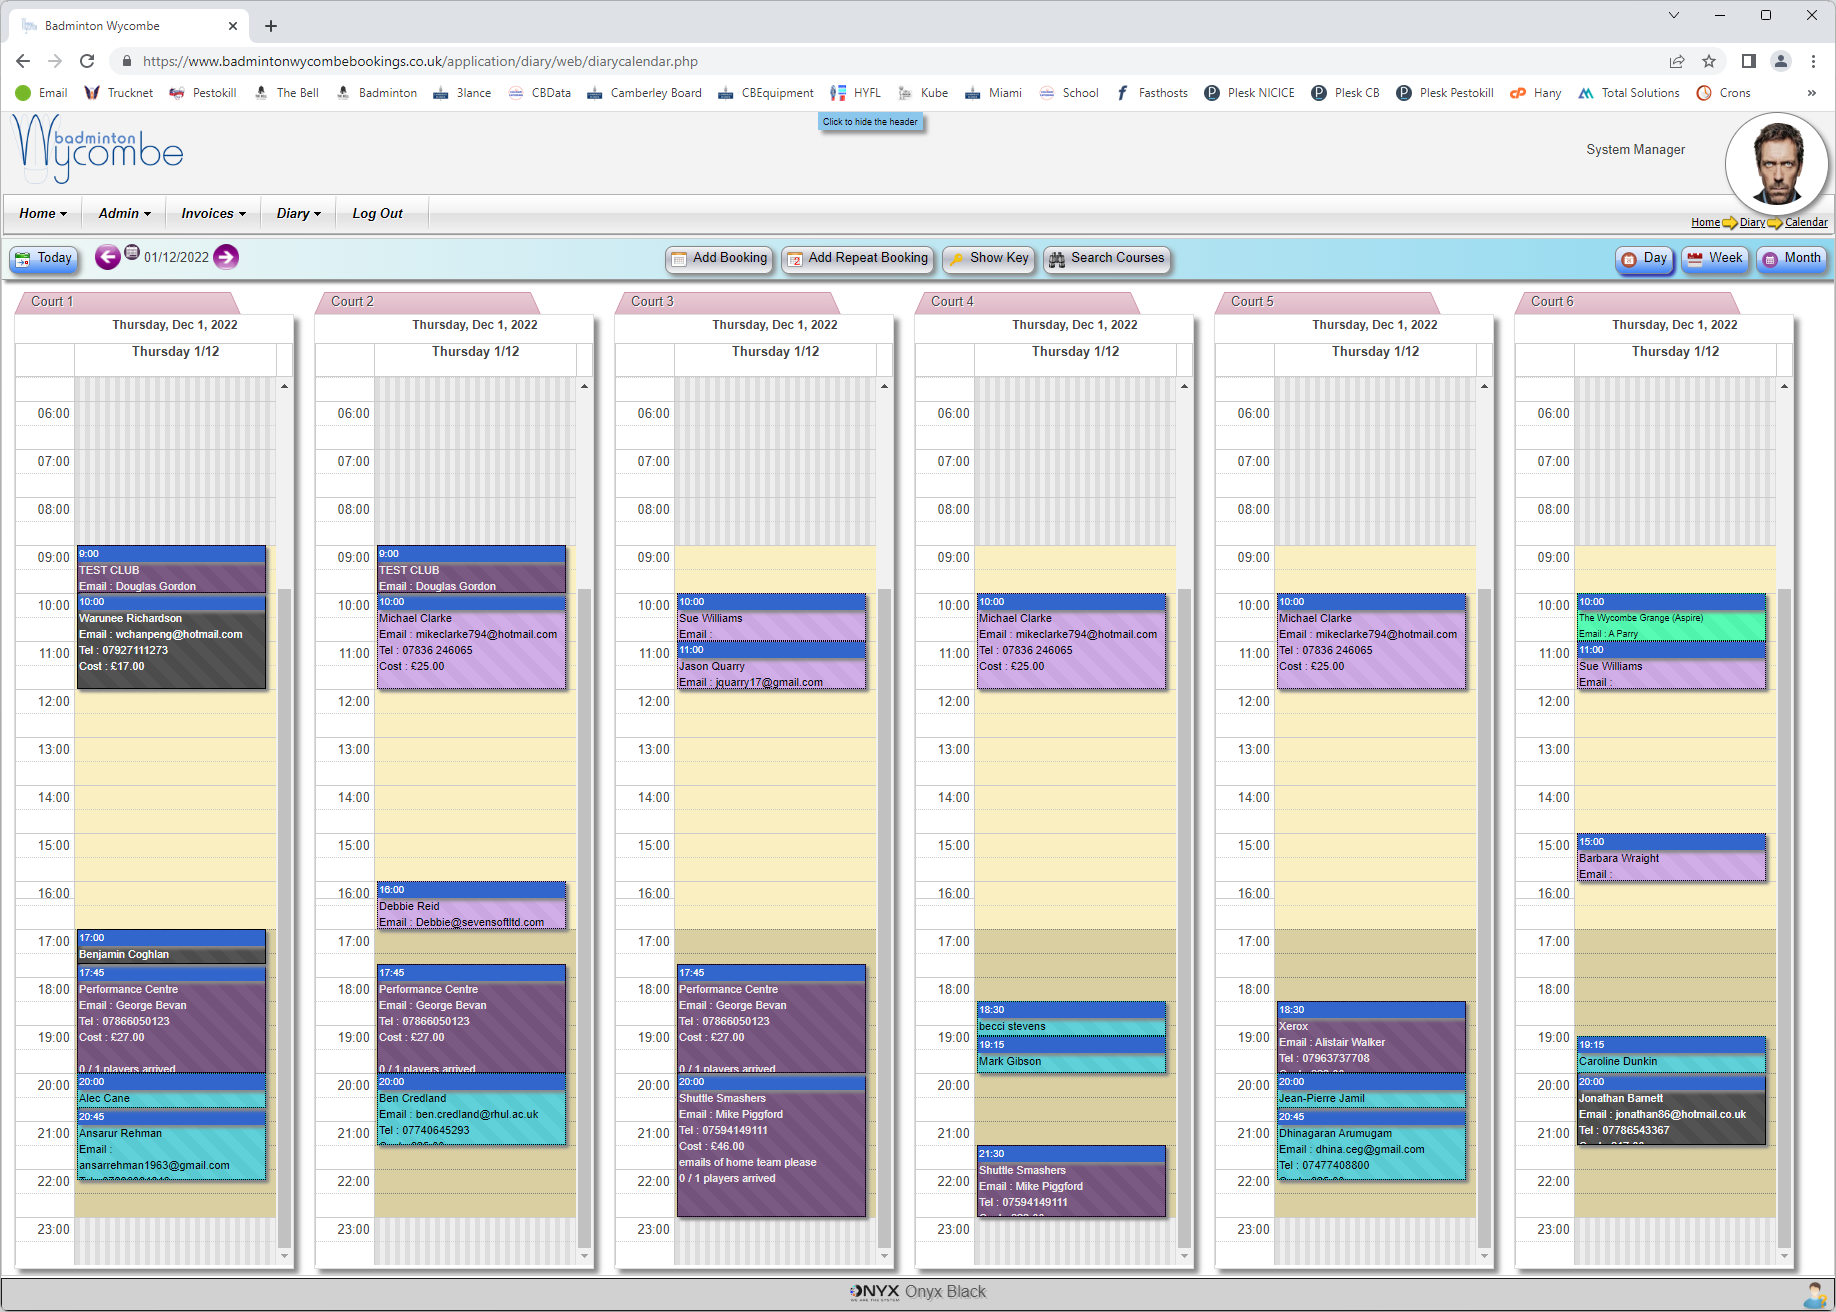The height and width of the screenshot is (1312, 1836).
Task: Click Court 1 scrollbar down arrow
Action: [284, 1256]
